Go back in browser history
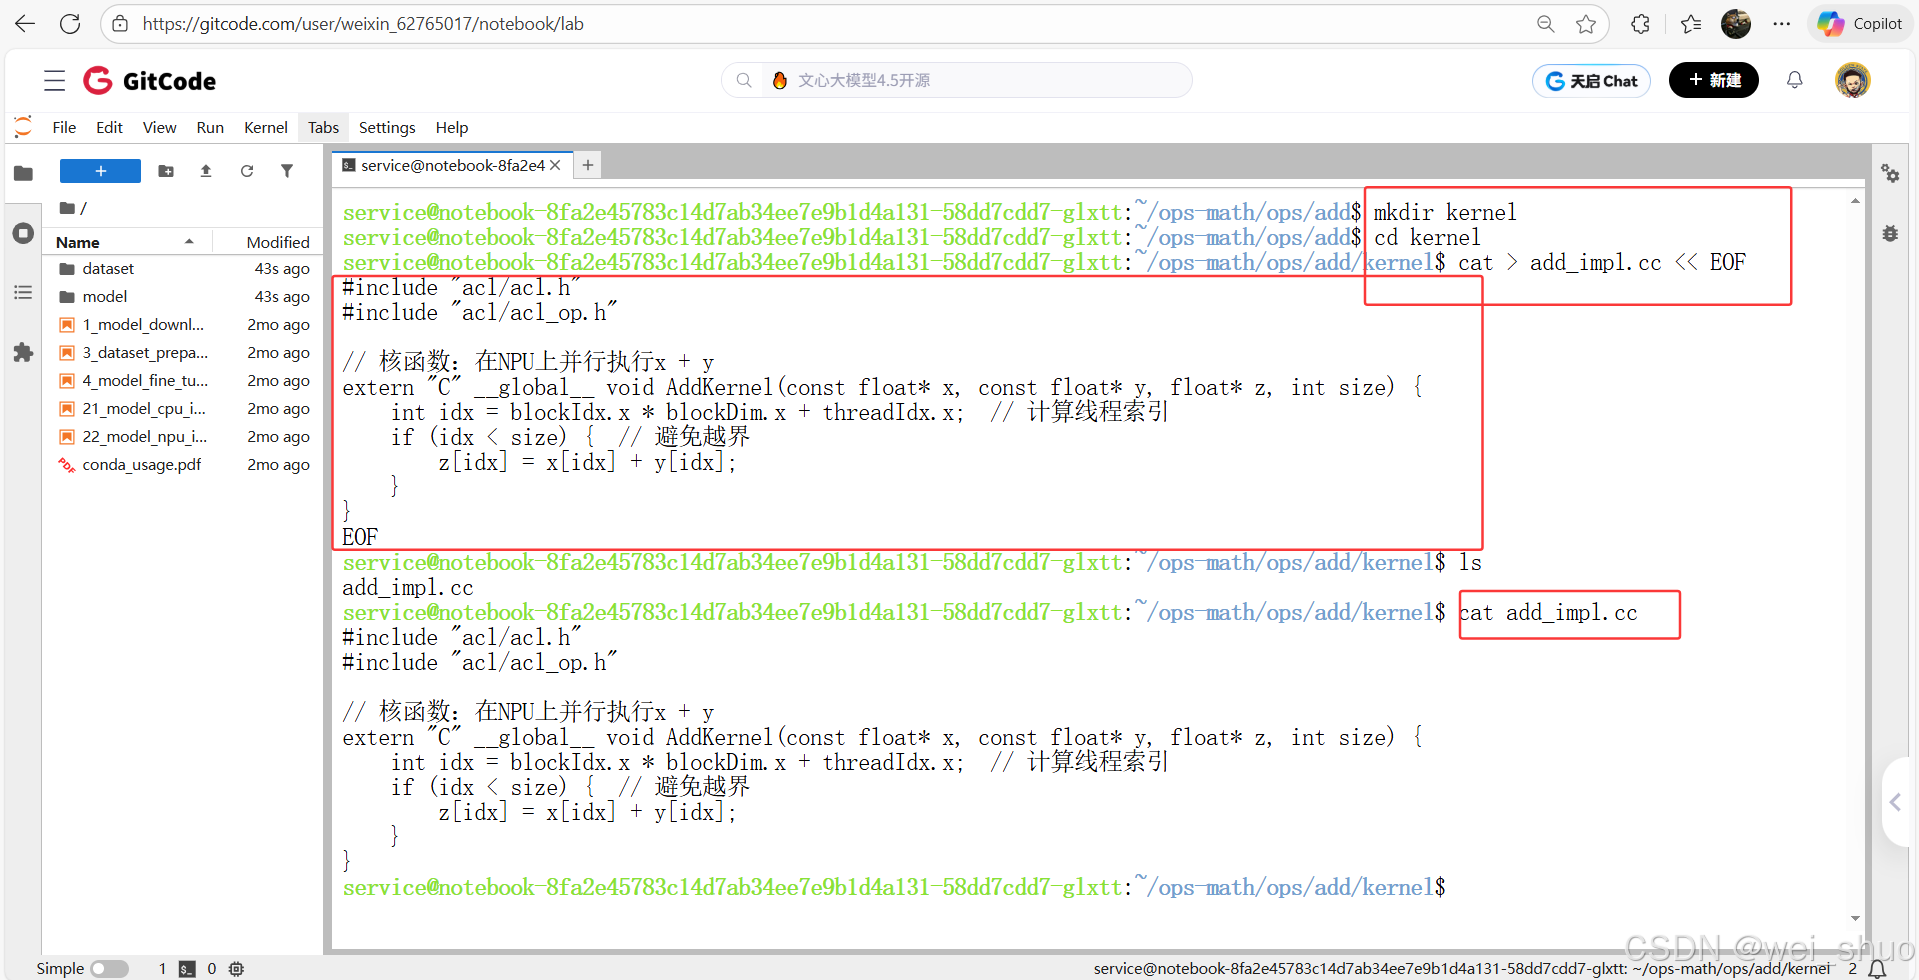The width and height of the screenshot is (1919, 980). 25,24
